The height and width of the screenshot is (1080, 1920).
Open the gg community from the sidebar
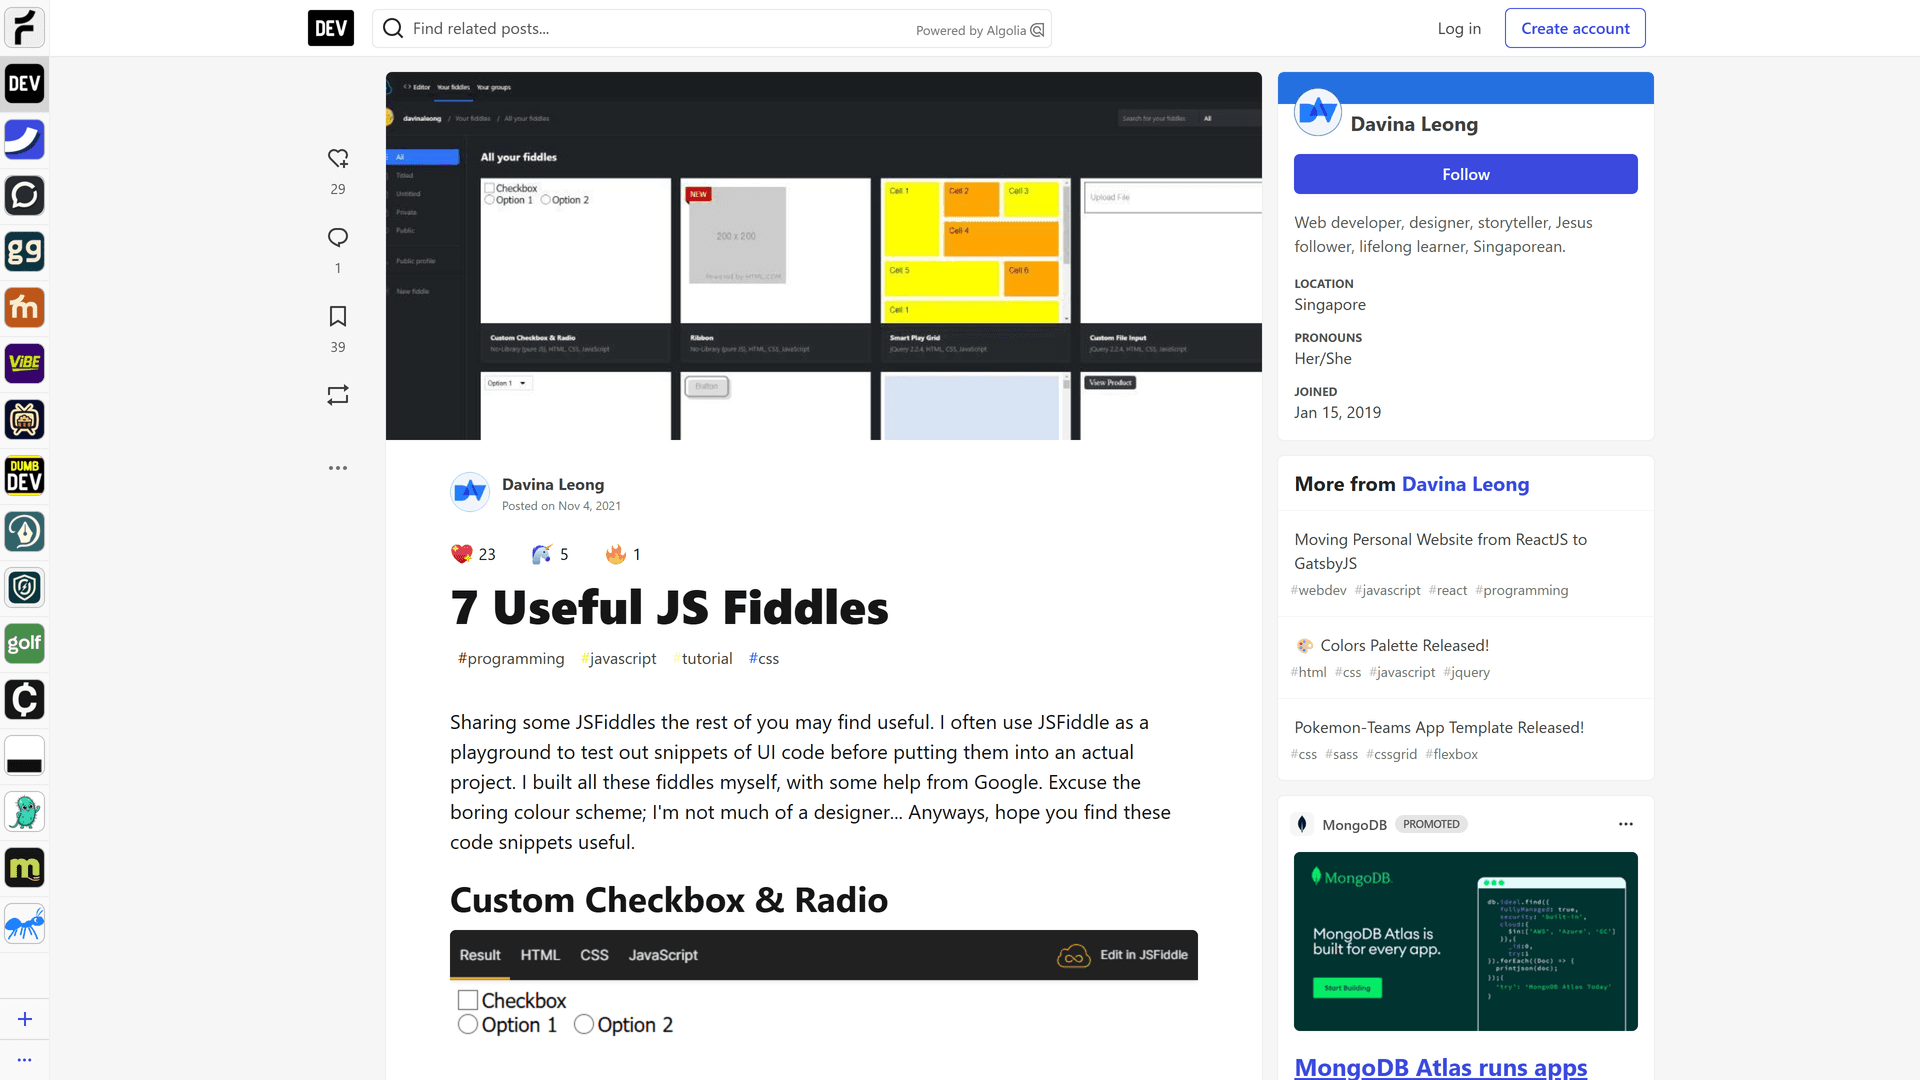24,252
